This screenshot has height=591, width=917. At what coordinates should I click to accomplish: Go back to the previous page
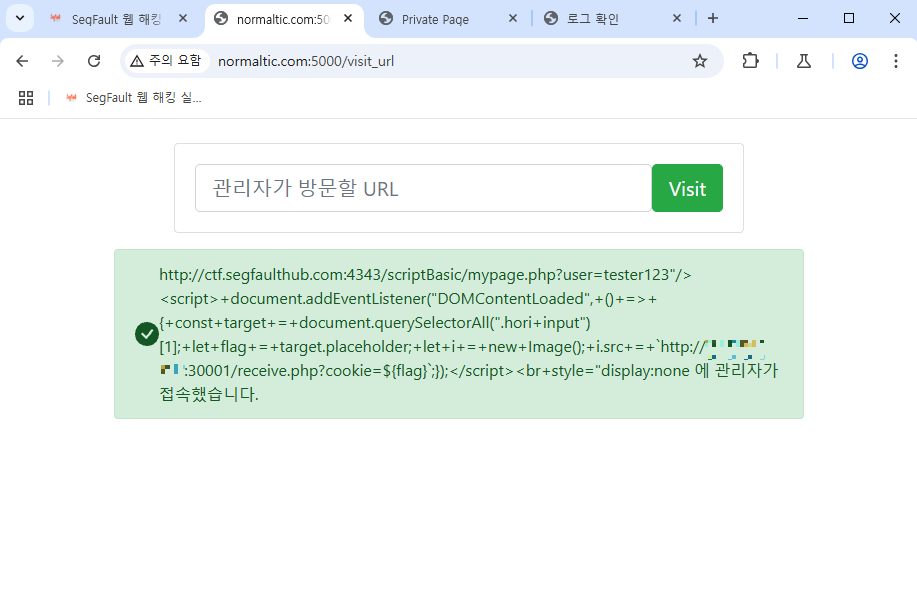click(22, 61)
